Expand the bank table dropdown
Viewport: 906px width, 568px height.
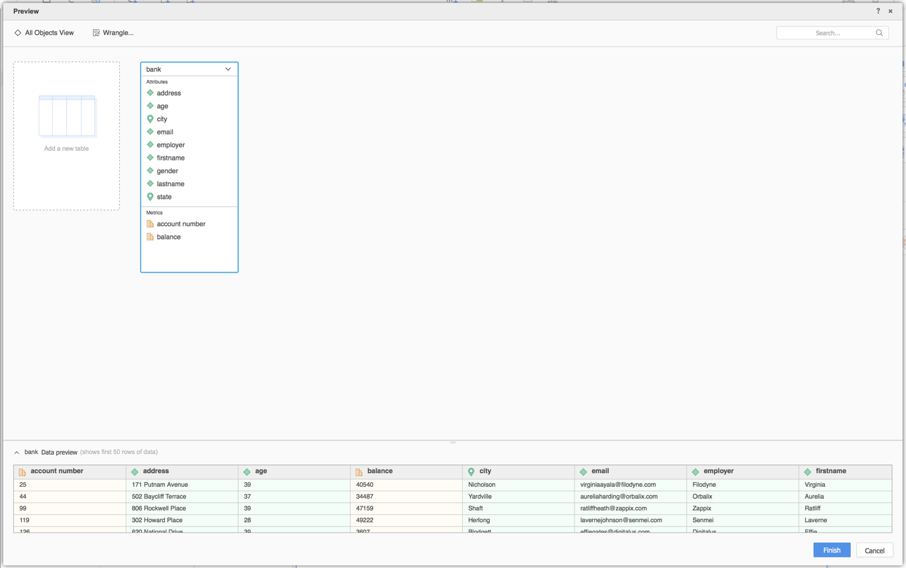(x=228, y=69)
